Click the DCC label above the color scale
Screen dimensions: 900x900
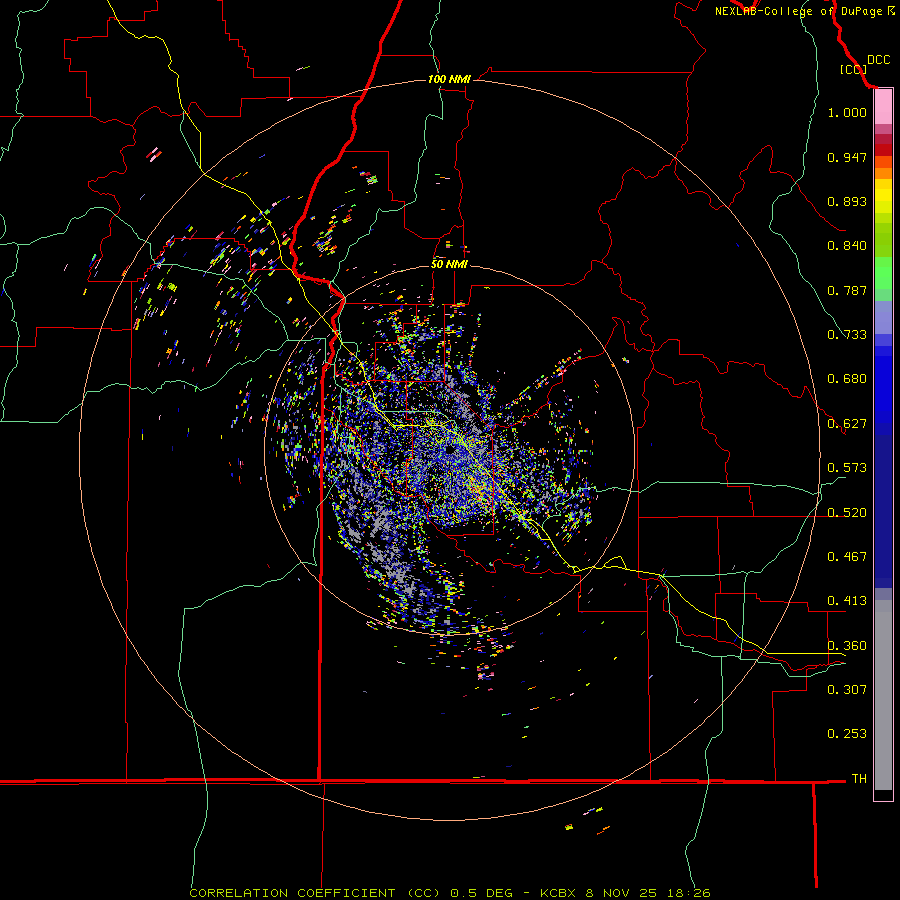coord(878,60)
